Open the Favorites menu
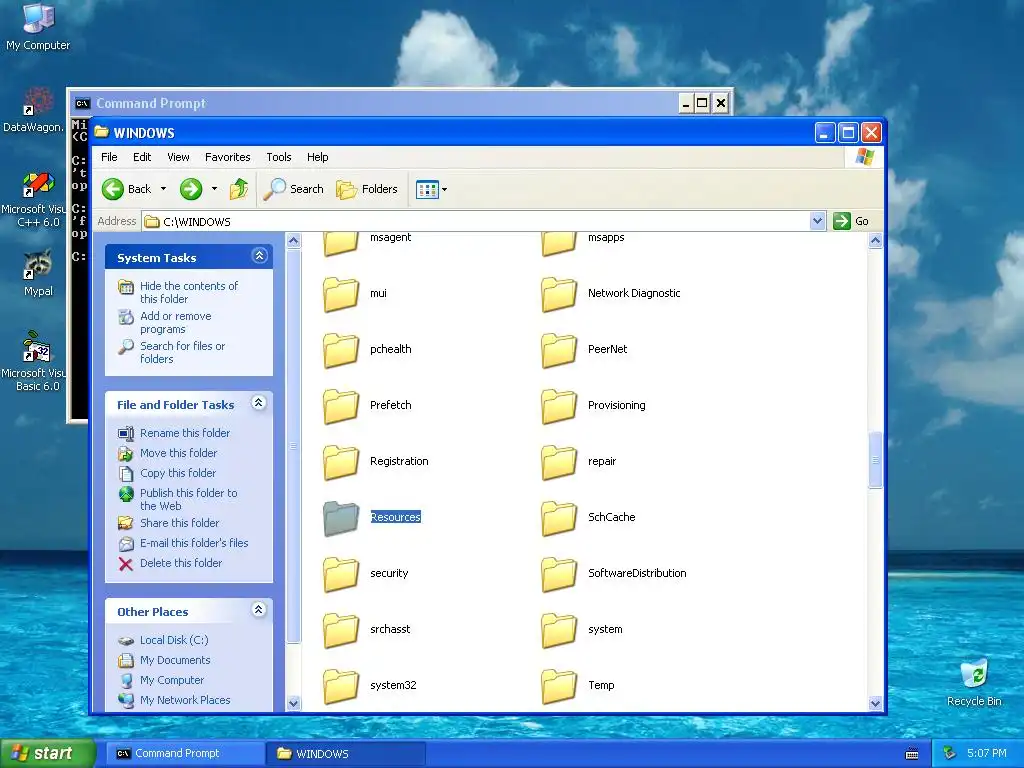Image resolution: width=1024 pixels, height=768 pixels. click(227, 157)
